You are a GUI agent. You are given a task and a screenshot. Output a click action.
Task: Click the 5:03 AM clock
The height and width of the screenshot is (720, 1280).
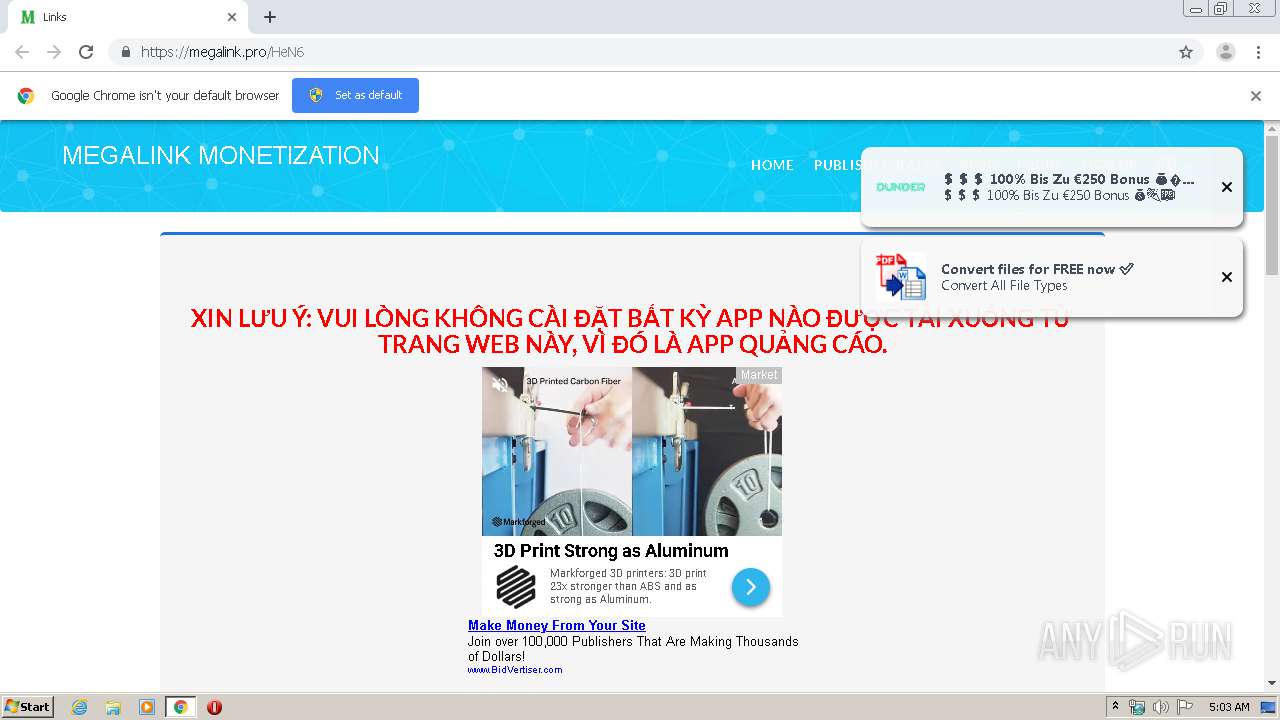[x=1229, y=707]
